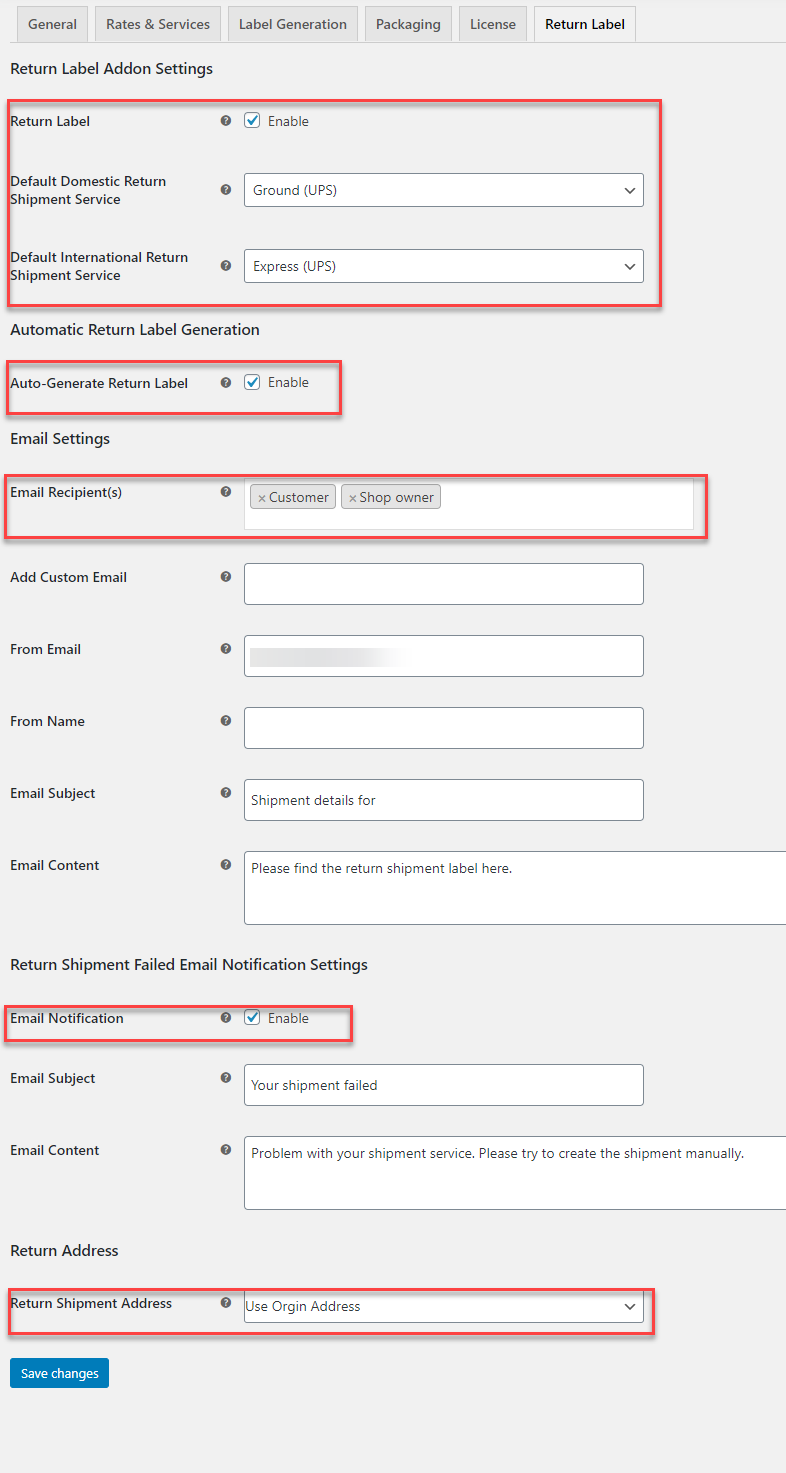786x1473 pixels.
Task: Go to the Packaging tab
Action: coord(408,24)
